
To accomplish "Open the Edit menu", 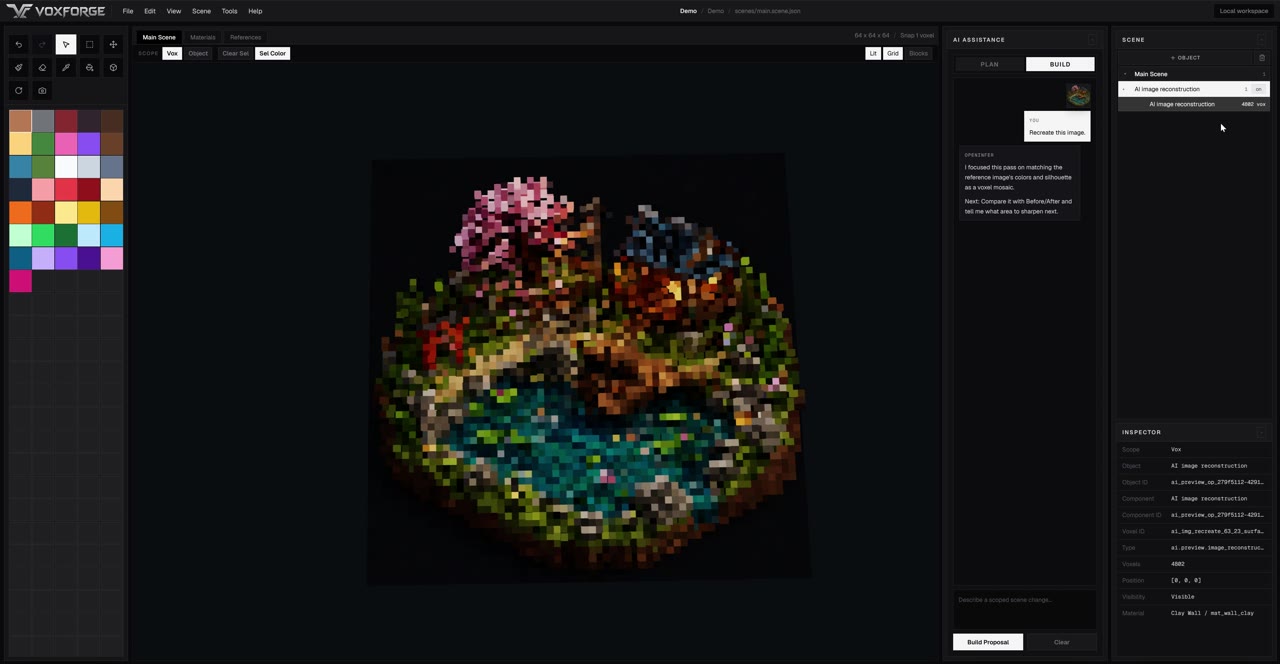I will coord(149,11).
